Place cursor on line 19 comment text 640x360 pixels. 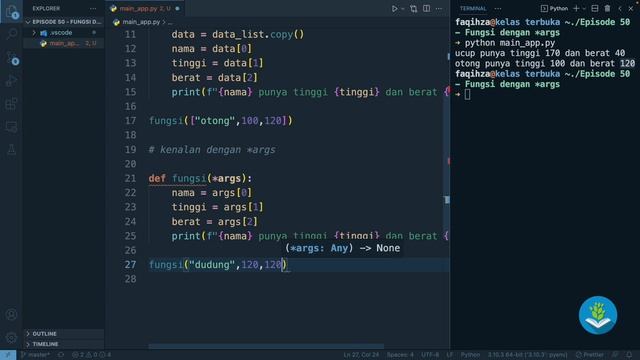212,150
